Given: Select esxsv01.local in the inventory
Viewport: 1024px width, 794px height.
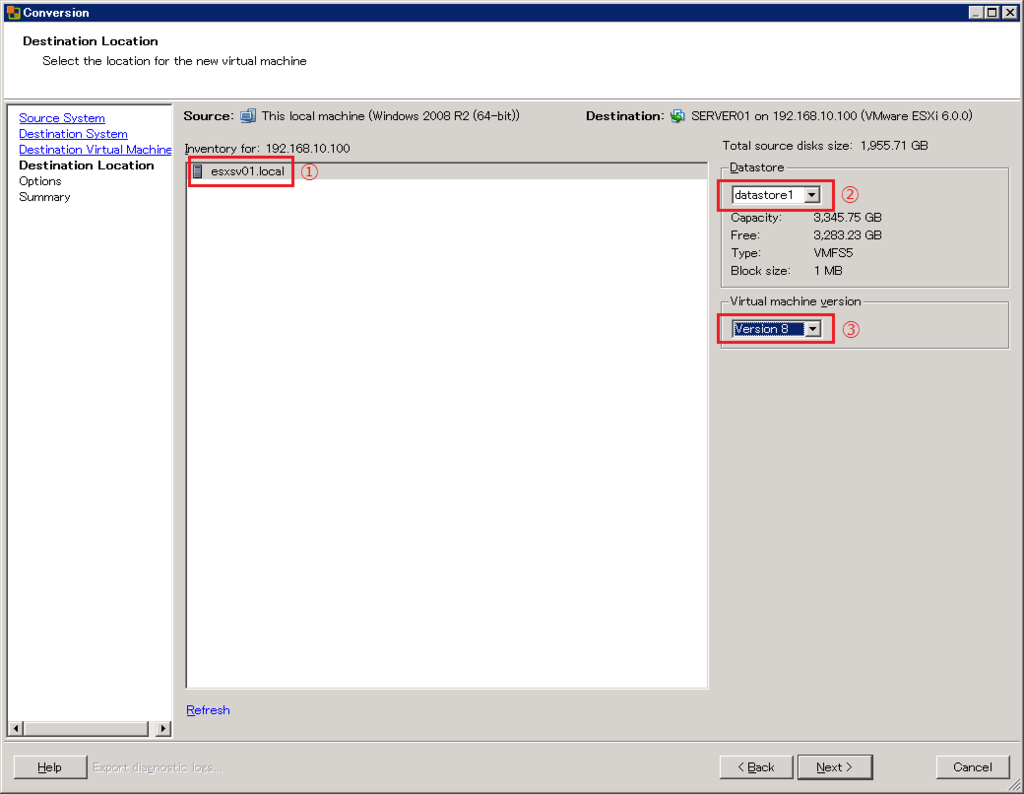Looking at the screenshot, I should [447, 171].
